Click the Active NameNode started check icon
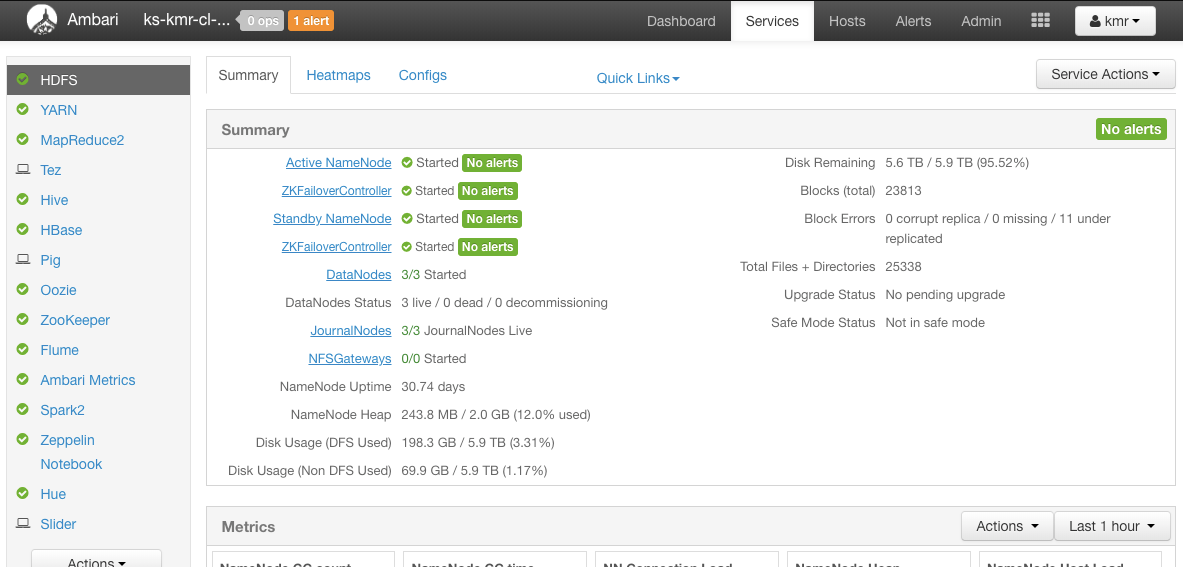Screen dimensions: 1183x567 pos(407,163)
